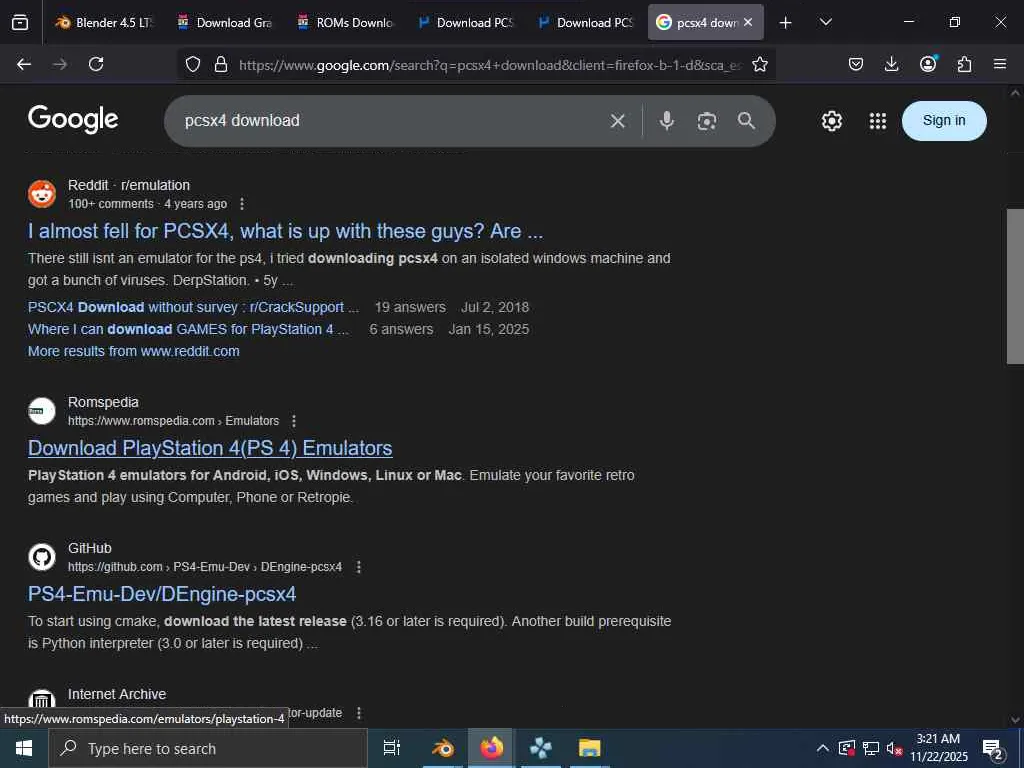Open options menu for Reddit result
This screenshot has height=768, width=1024.
pos(242,204)
